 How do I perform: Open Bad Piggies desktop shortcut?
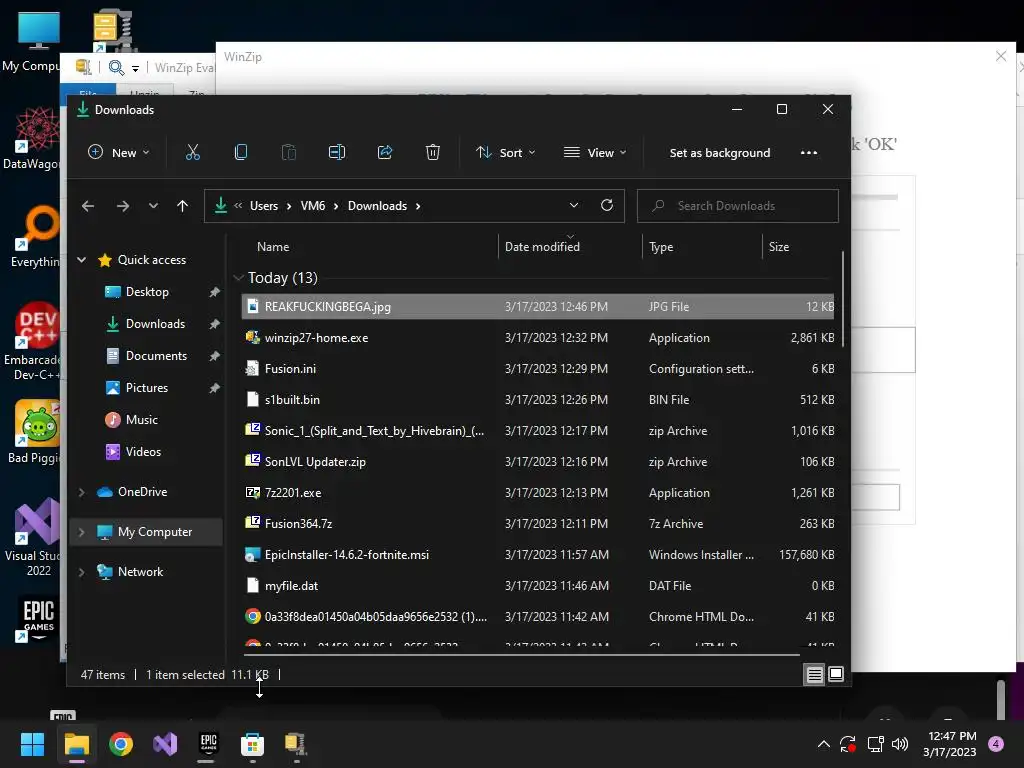(37, 433)
